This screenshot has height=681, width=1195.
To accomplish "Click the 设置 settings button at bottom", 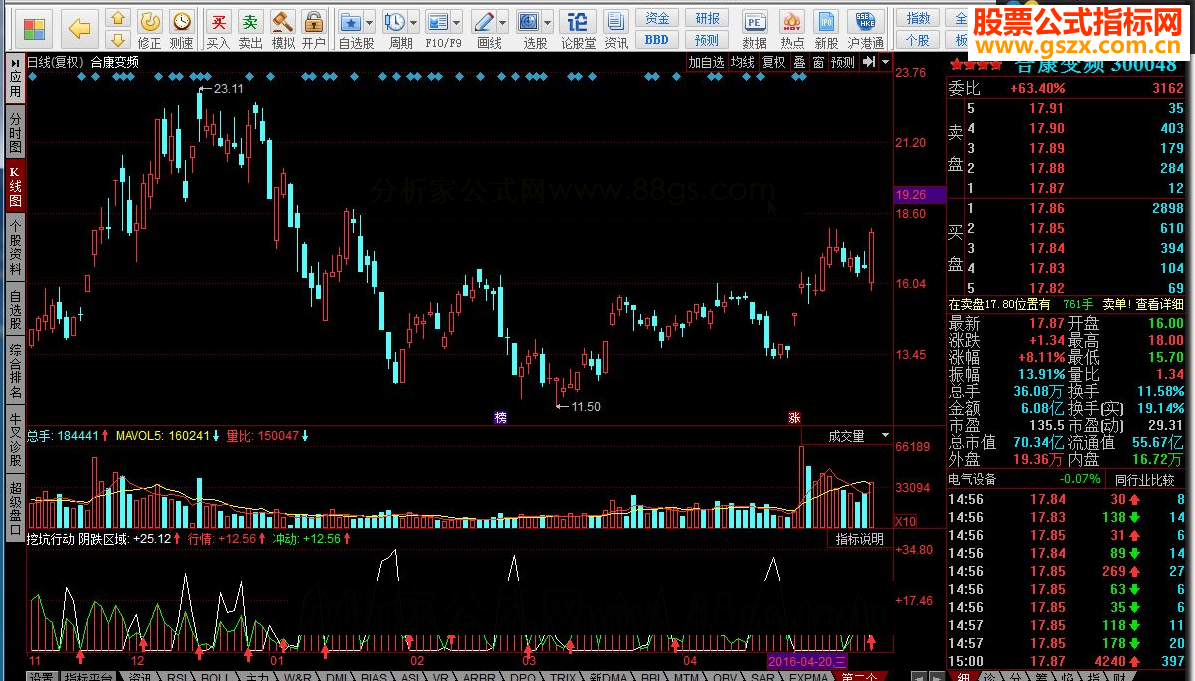I will pyautogui.click(x=41, y=676).
